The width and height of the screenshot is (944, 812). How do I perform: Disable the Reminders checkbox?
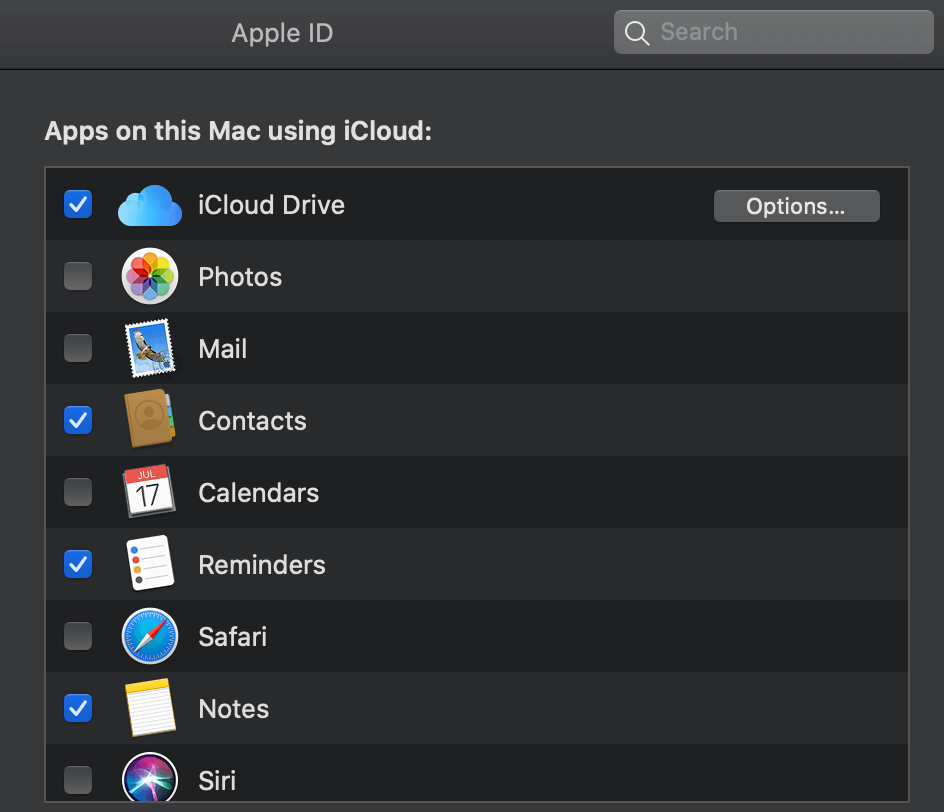point(78,564)
